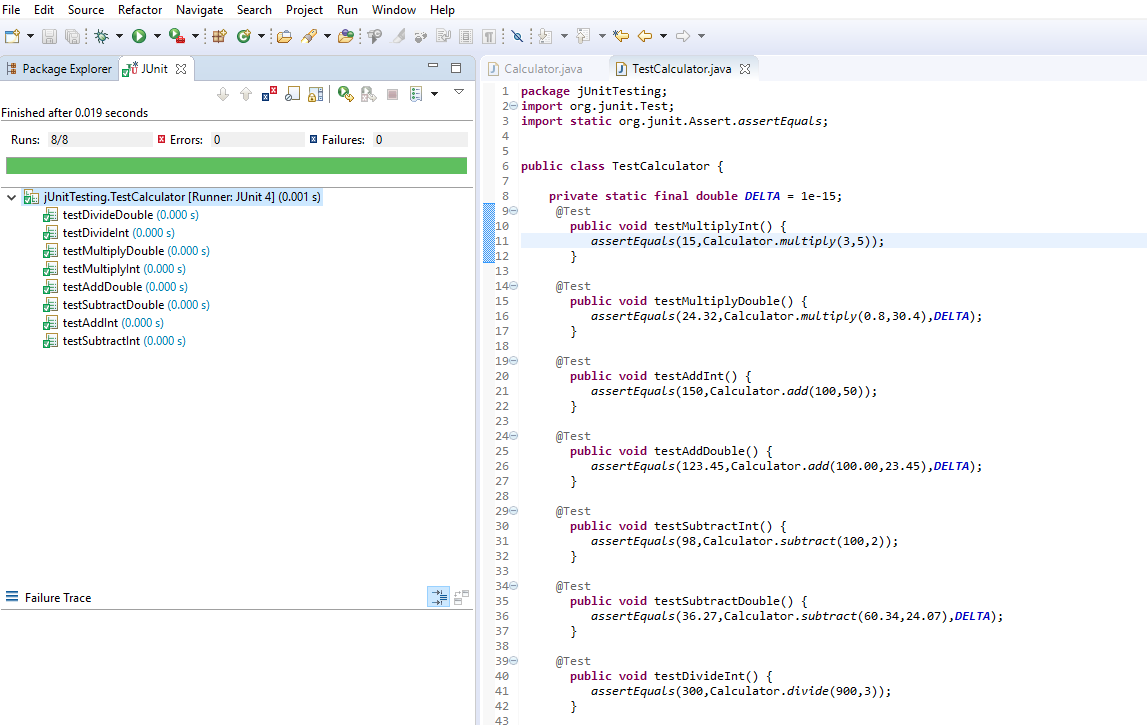1147x725 pixels.
Task: Click the Save All toolbar icon
Action: click(72, 36)
